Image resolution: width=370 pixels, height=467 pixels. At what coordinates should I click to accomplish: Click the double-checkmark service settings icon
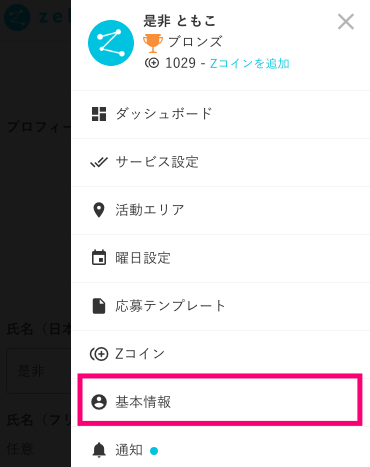click(99, 162)
